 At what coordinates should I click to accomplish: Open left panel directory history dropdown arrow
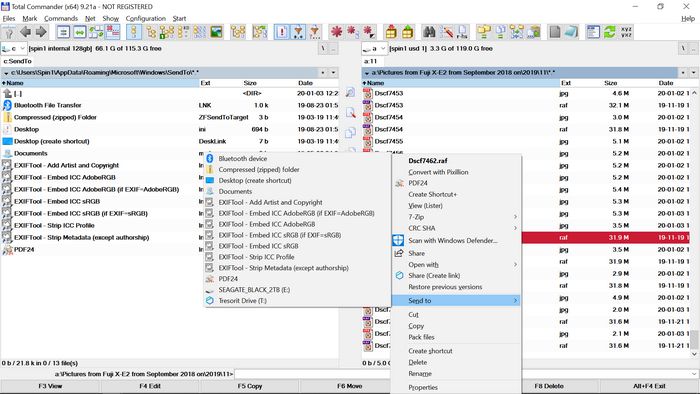(333, 72)
